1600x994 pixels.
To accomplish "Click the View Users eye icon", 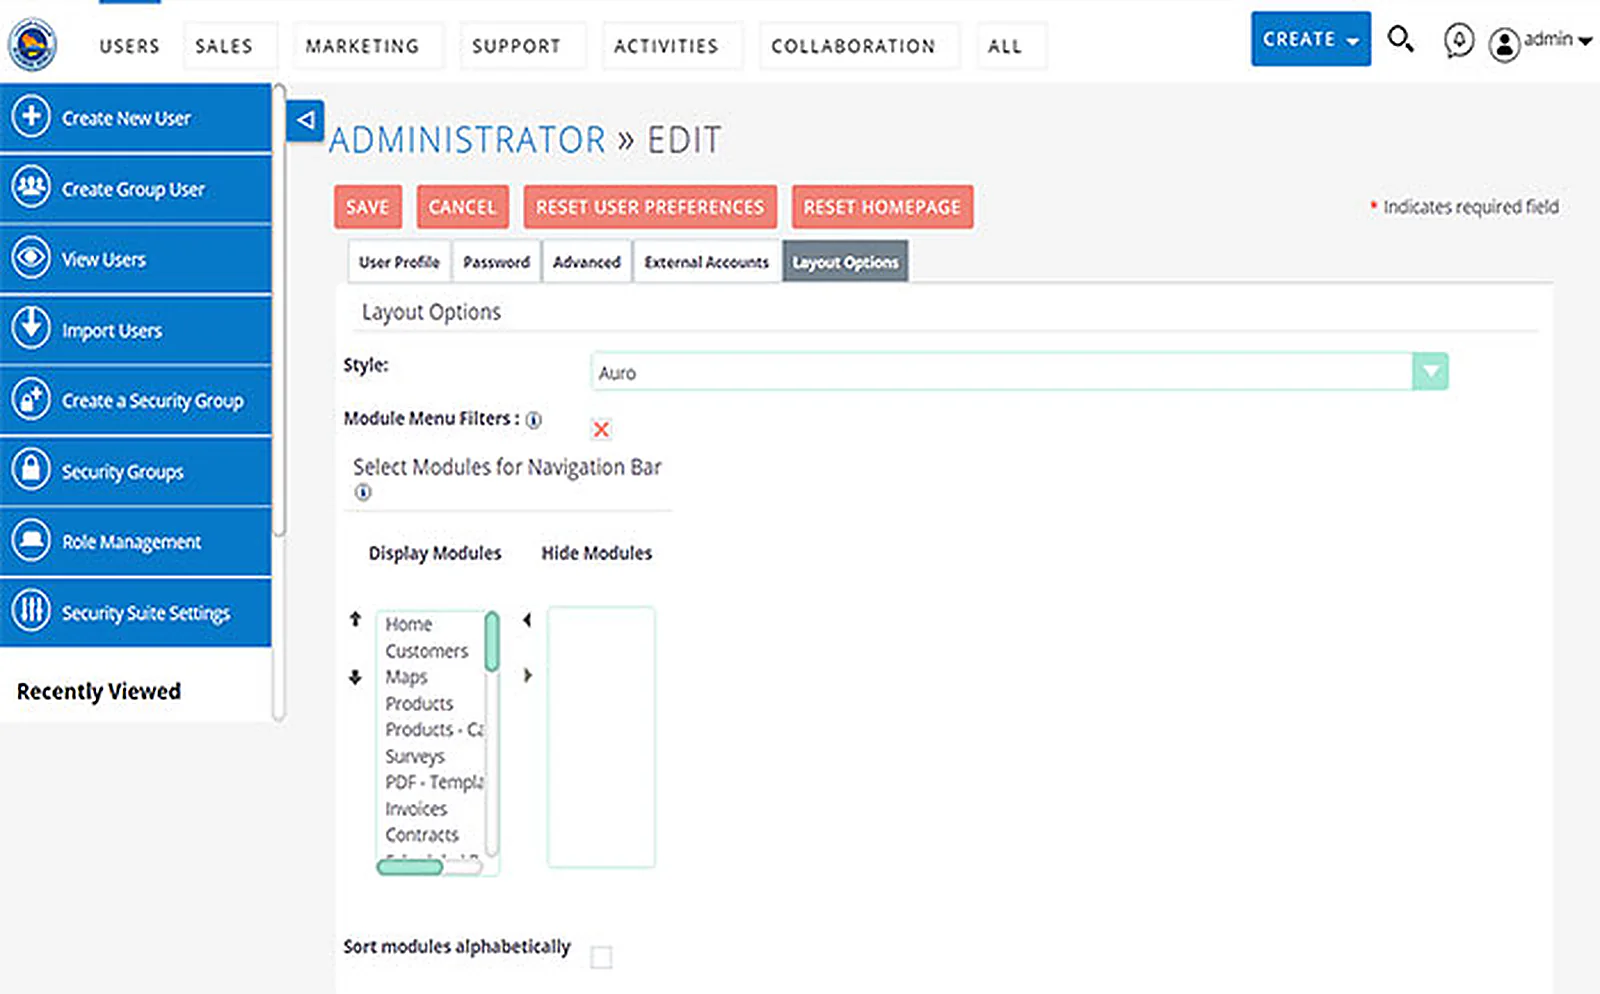I will pos(31,258).
